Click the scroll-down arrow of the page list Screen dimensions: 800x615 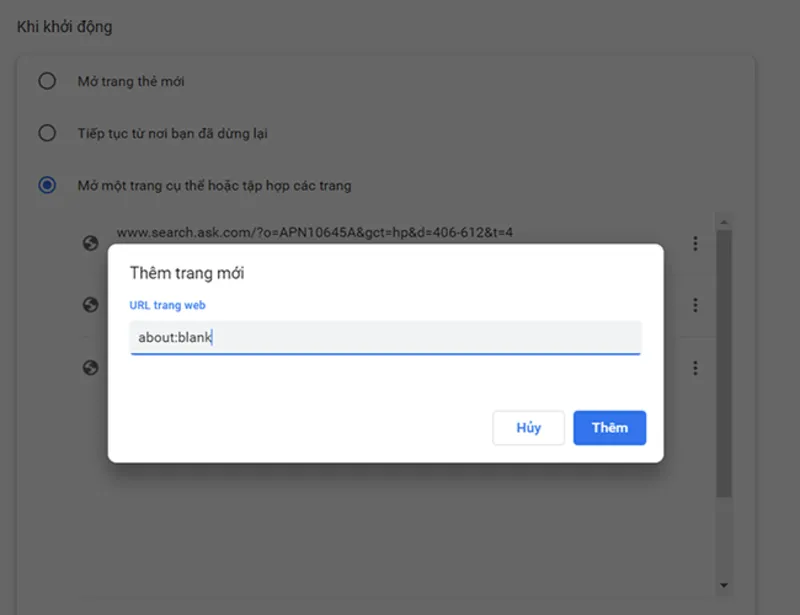723,585
